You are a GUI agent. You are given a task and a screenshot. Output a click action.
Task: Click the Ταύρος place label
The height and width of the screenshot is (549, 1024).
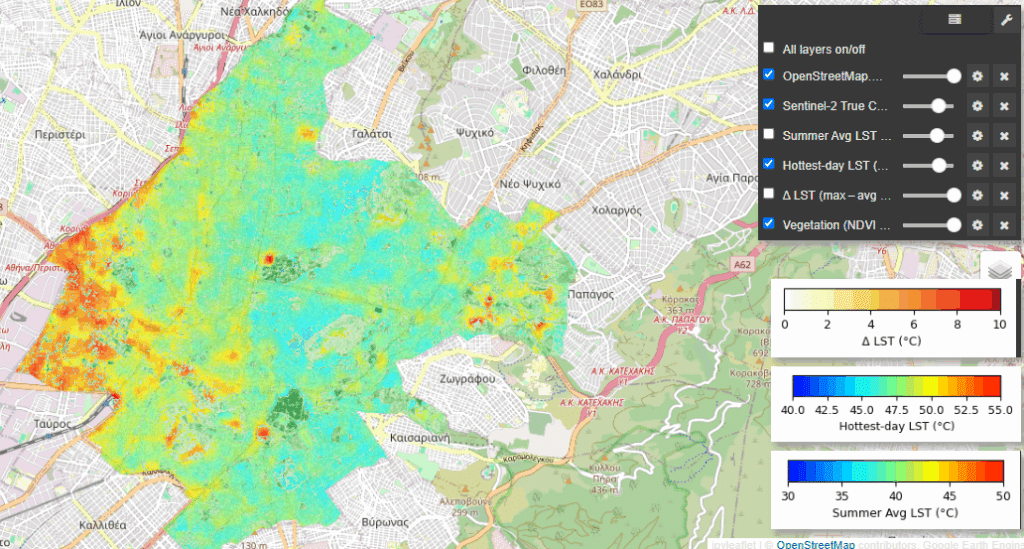click(x=52, y=424)
